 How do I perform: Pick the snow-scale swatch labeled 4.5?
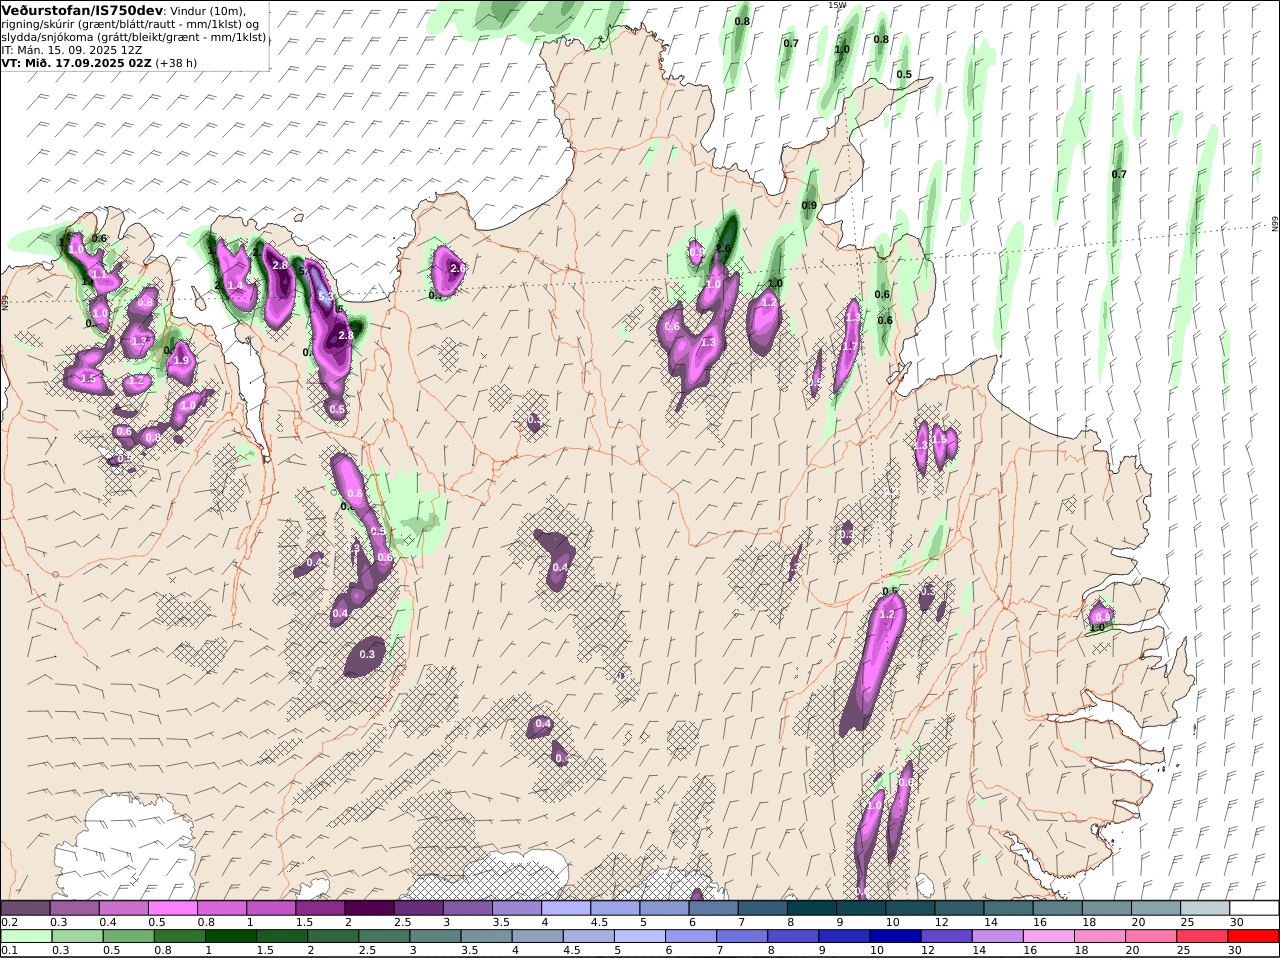click(x=615, y=908)
